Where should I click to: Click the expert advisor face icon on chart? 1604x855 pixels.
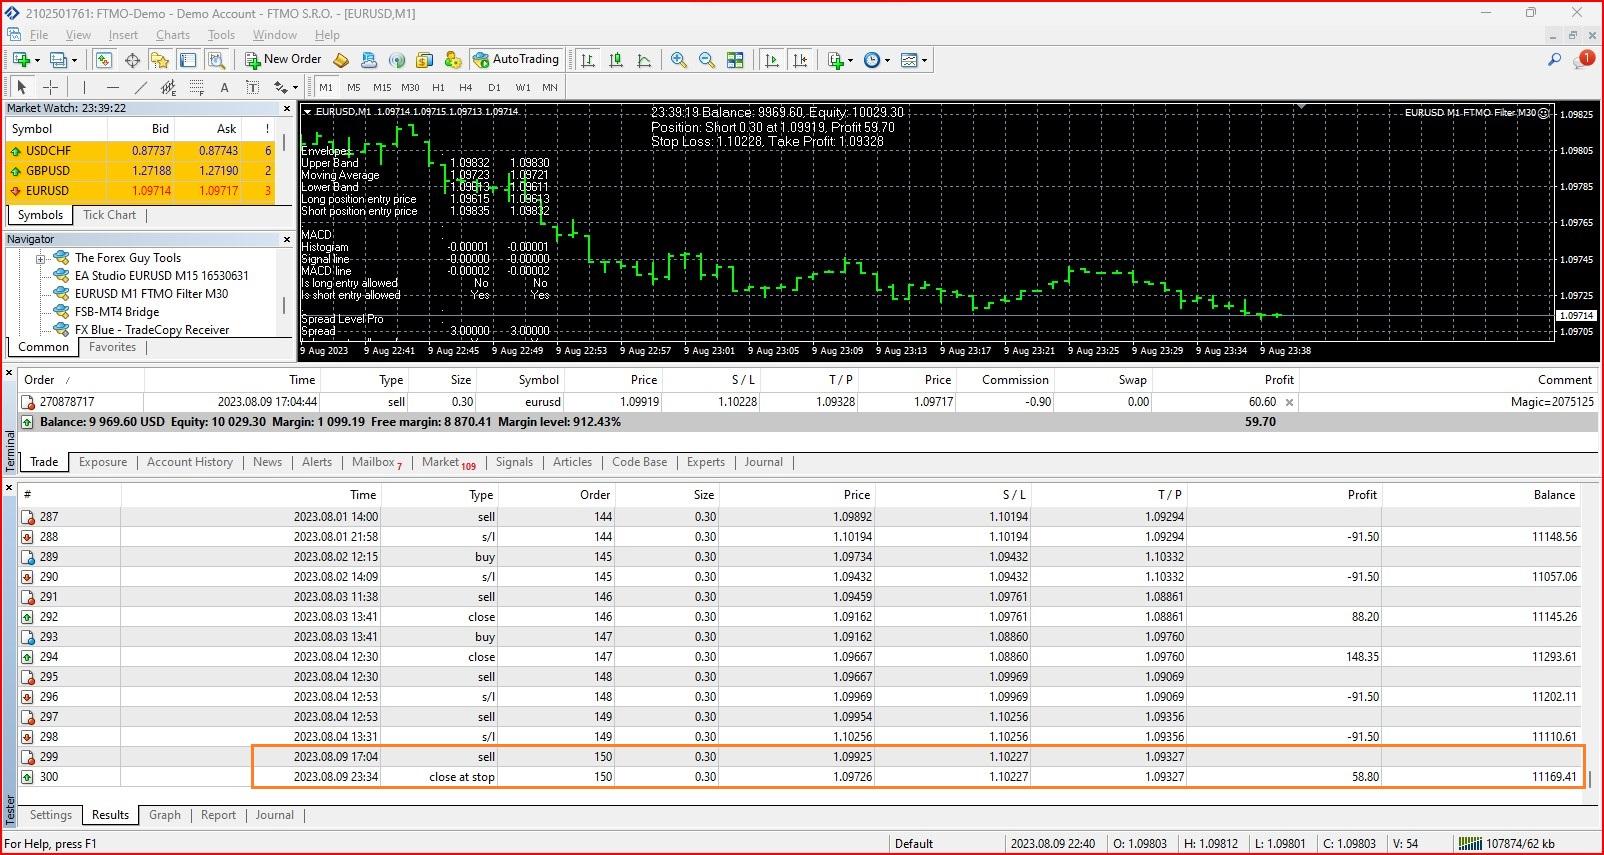pos(1544,113)
